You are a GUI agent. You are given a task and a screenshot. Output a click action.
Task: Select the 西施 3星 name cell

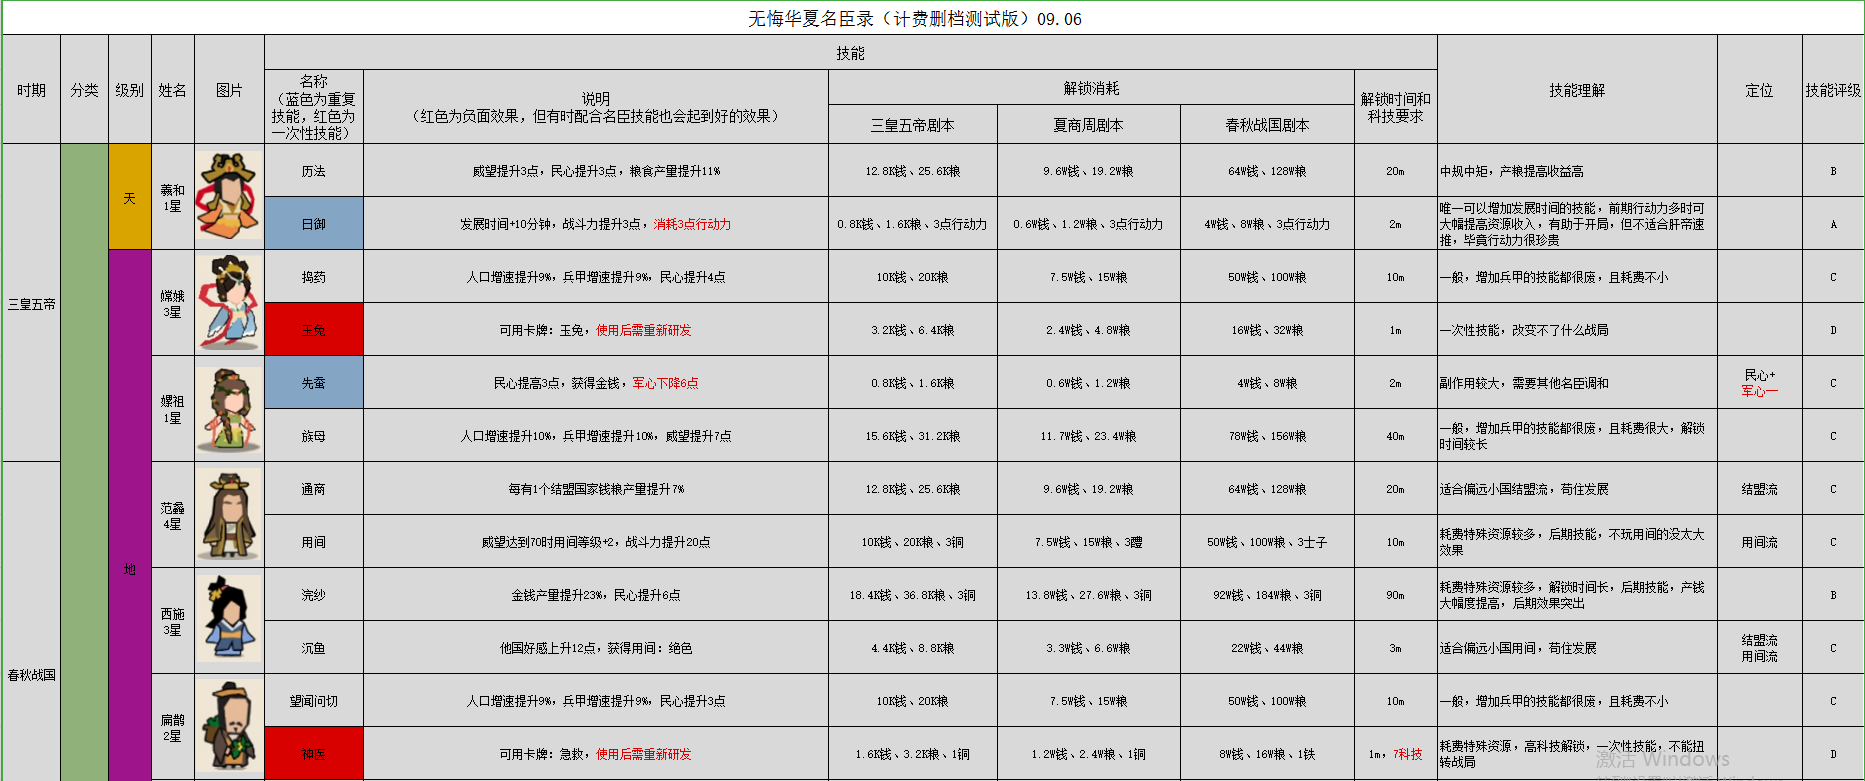[x=173, y=621]
